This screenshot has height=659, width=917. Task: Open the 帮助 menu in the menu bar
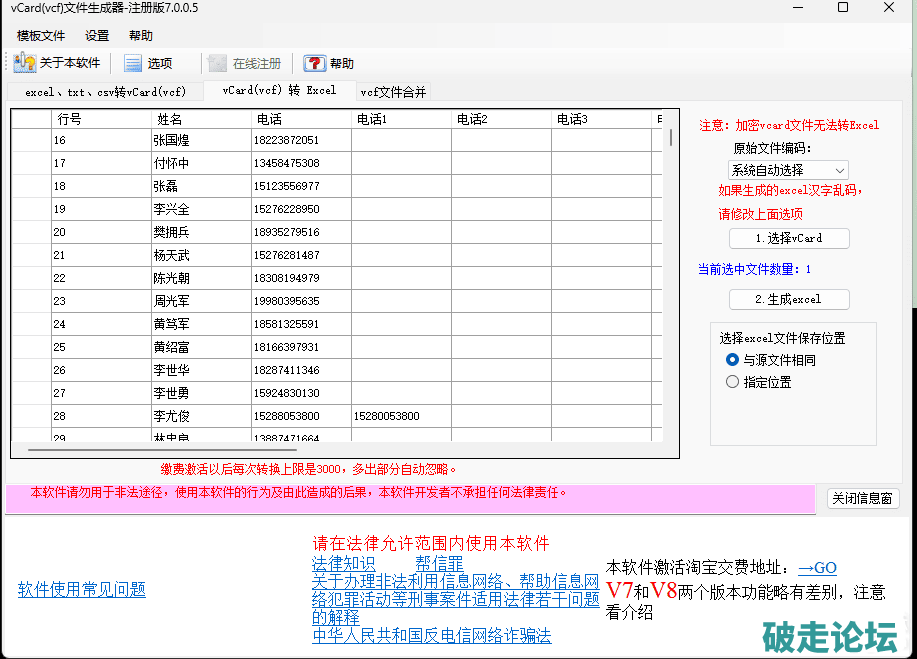[141, 36]
